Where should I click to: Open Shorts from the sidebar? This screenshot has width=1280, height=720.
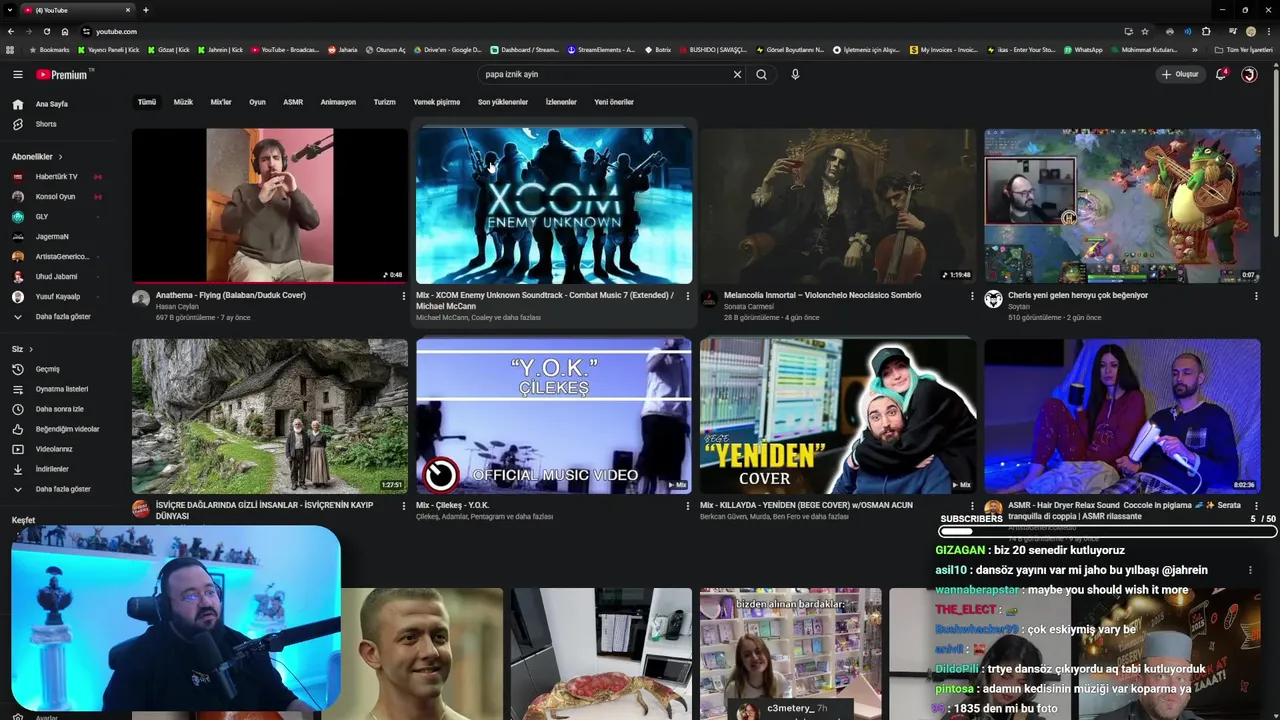[x=46, y=124]
